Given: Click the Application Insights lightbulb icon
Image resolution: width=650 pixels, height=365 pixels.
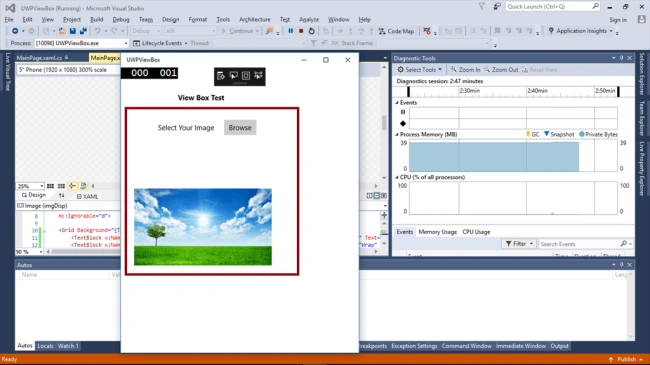Looking at the screenshot, I should coord(551,31).
